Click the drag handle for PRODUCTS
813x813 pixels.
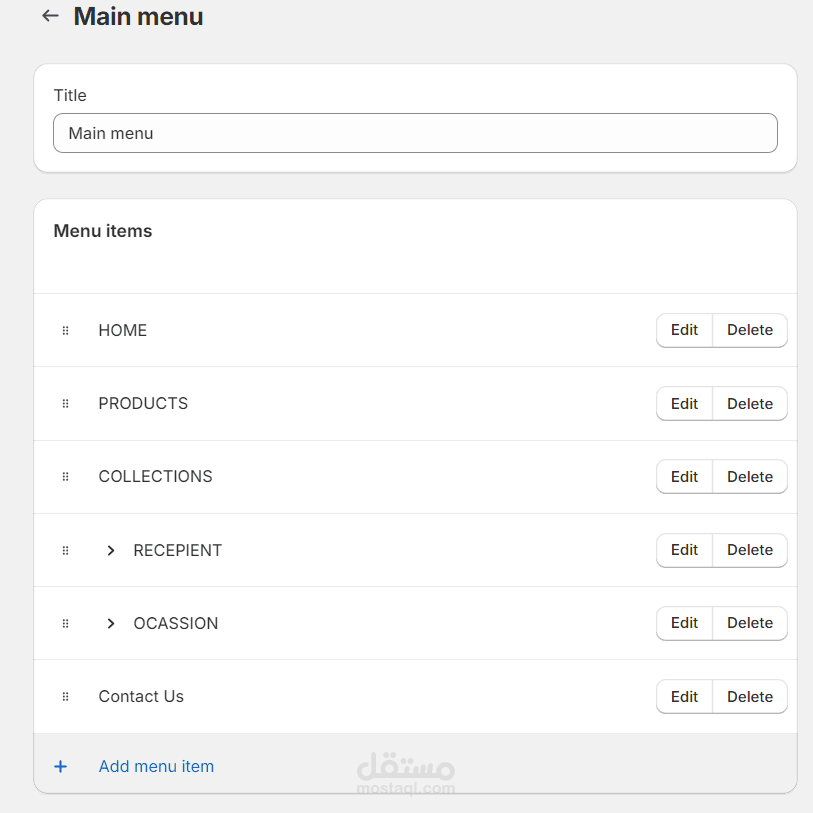(x=66, y=404)
